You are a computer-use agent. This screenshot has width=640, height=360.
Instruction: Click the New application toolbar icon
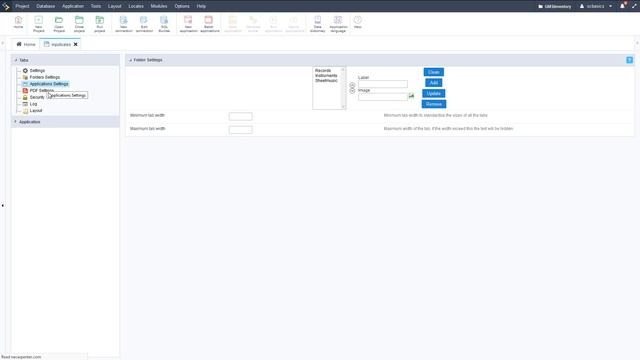188,24
